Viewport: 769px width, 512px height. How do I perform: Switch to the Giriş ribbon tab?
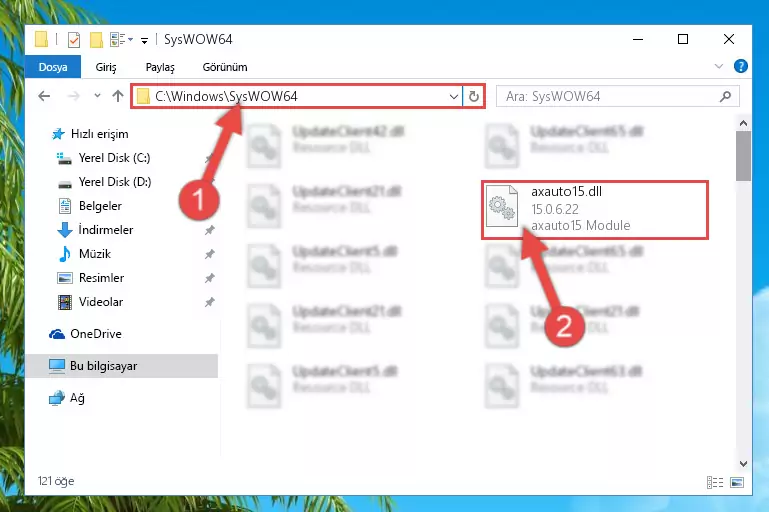106,67
